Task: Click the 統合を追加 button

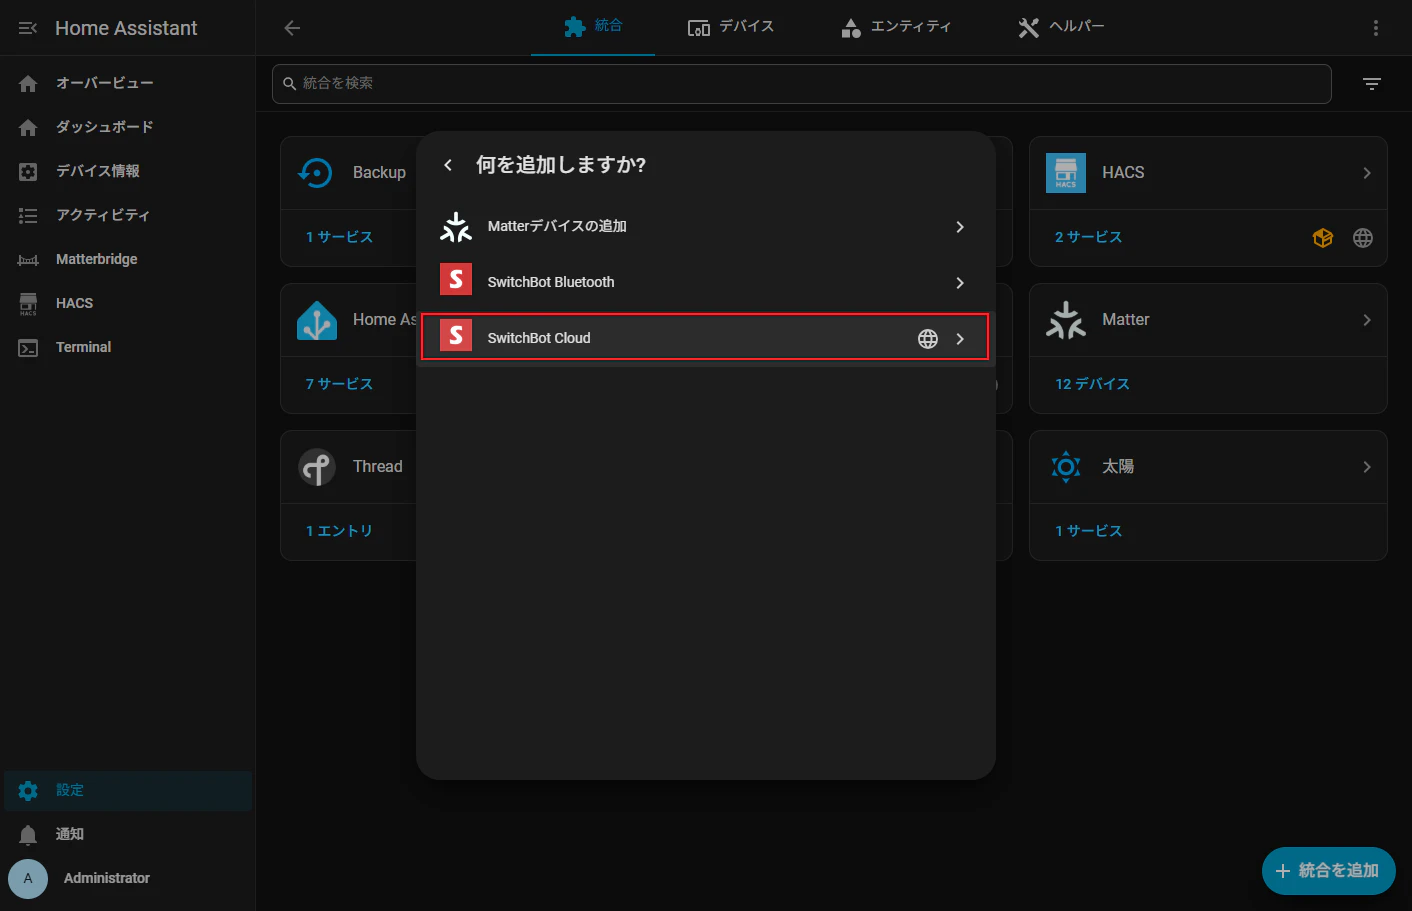Action: pos(1328,871)
